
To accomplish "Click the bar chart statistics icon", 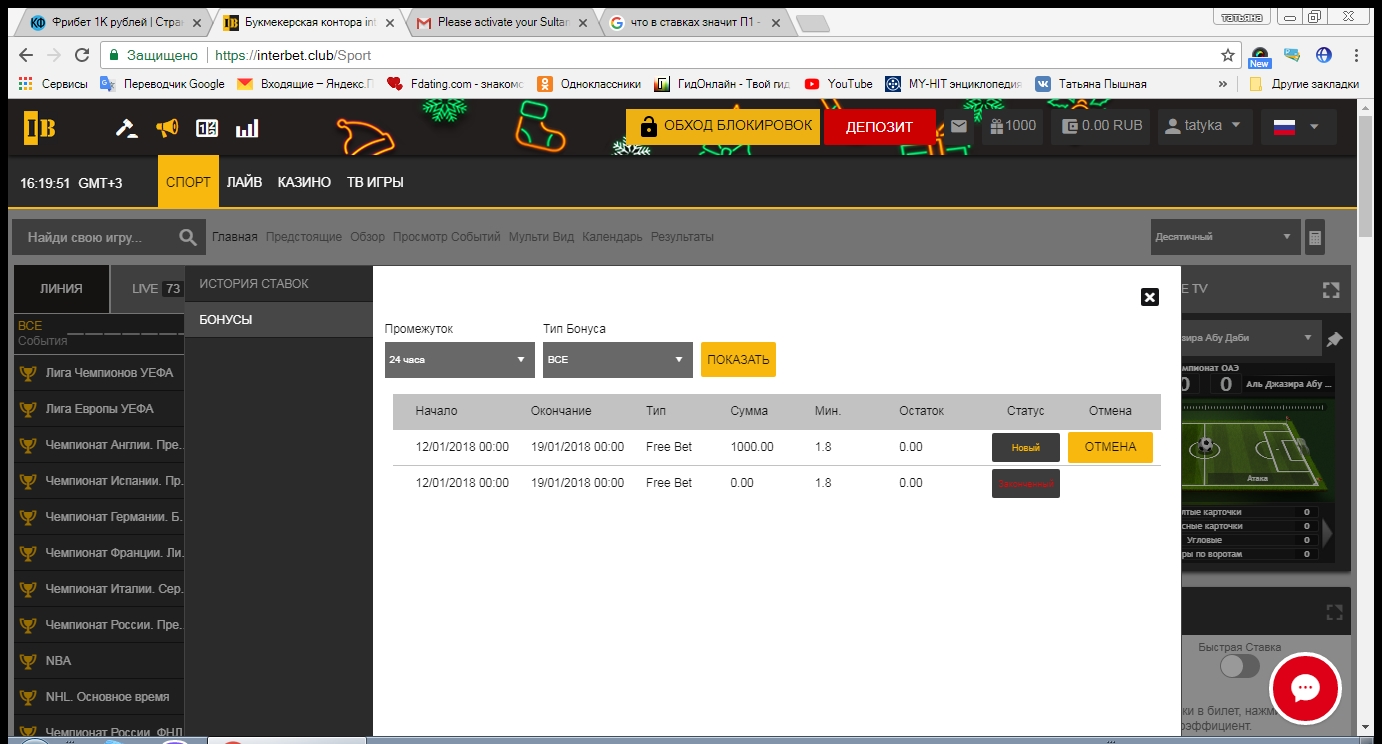I will click(246, 128).
